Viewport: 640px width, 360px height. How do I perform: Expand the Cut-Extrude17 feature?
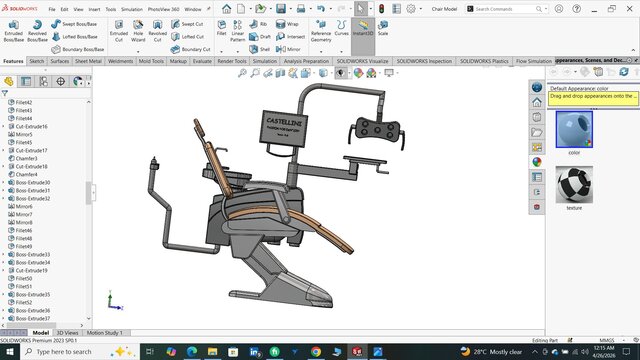coord(3,151)
